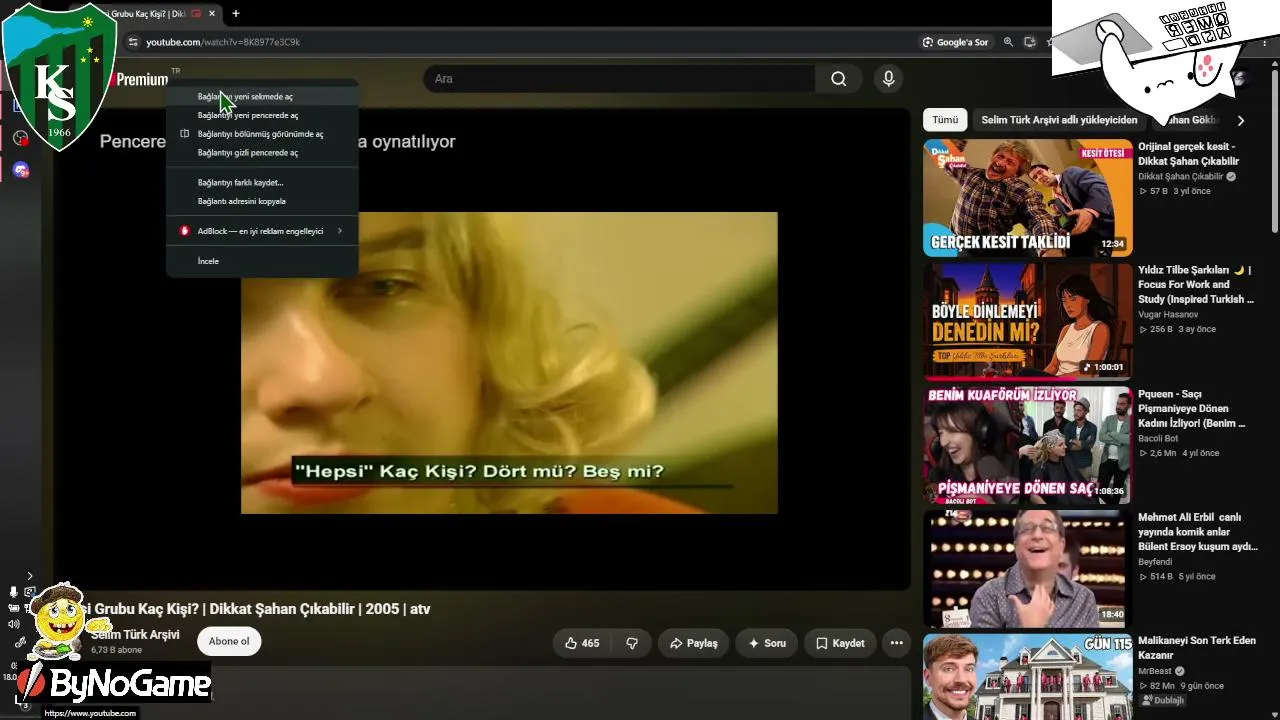
Task: Click the 'GERÇEK KESİT TAKLİDİ' video thumbnail
Action: click(x=1028, y=197)
